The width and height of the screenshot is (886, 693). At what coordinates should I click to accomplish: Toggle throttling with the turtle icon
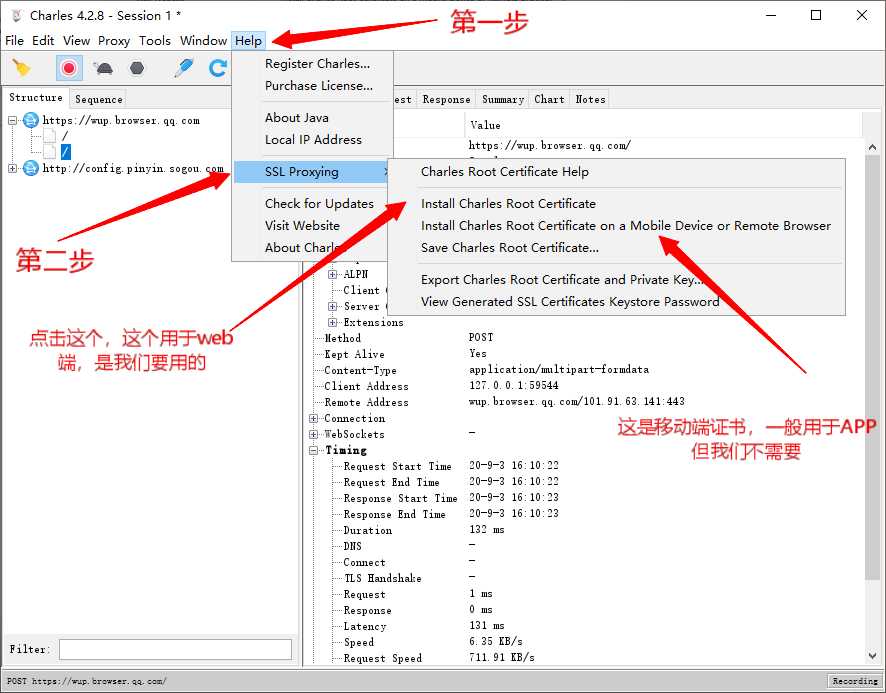(103, 68)
